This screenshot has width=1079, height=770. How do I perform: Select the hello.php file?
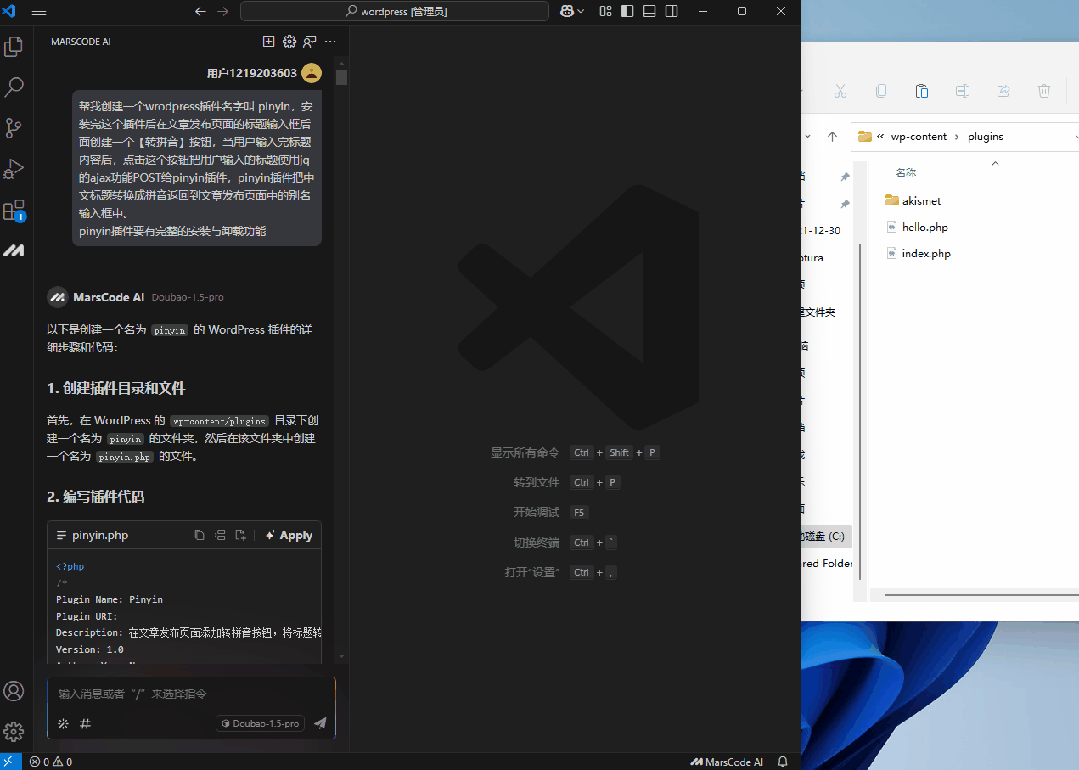(x=924, y=227)
